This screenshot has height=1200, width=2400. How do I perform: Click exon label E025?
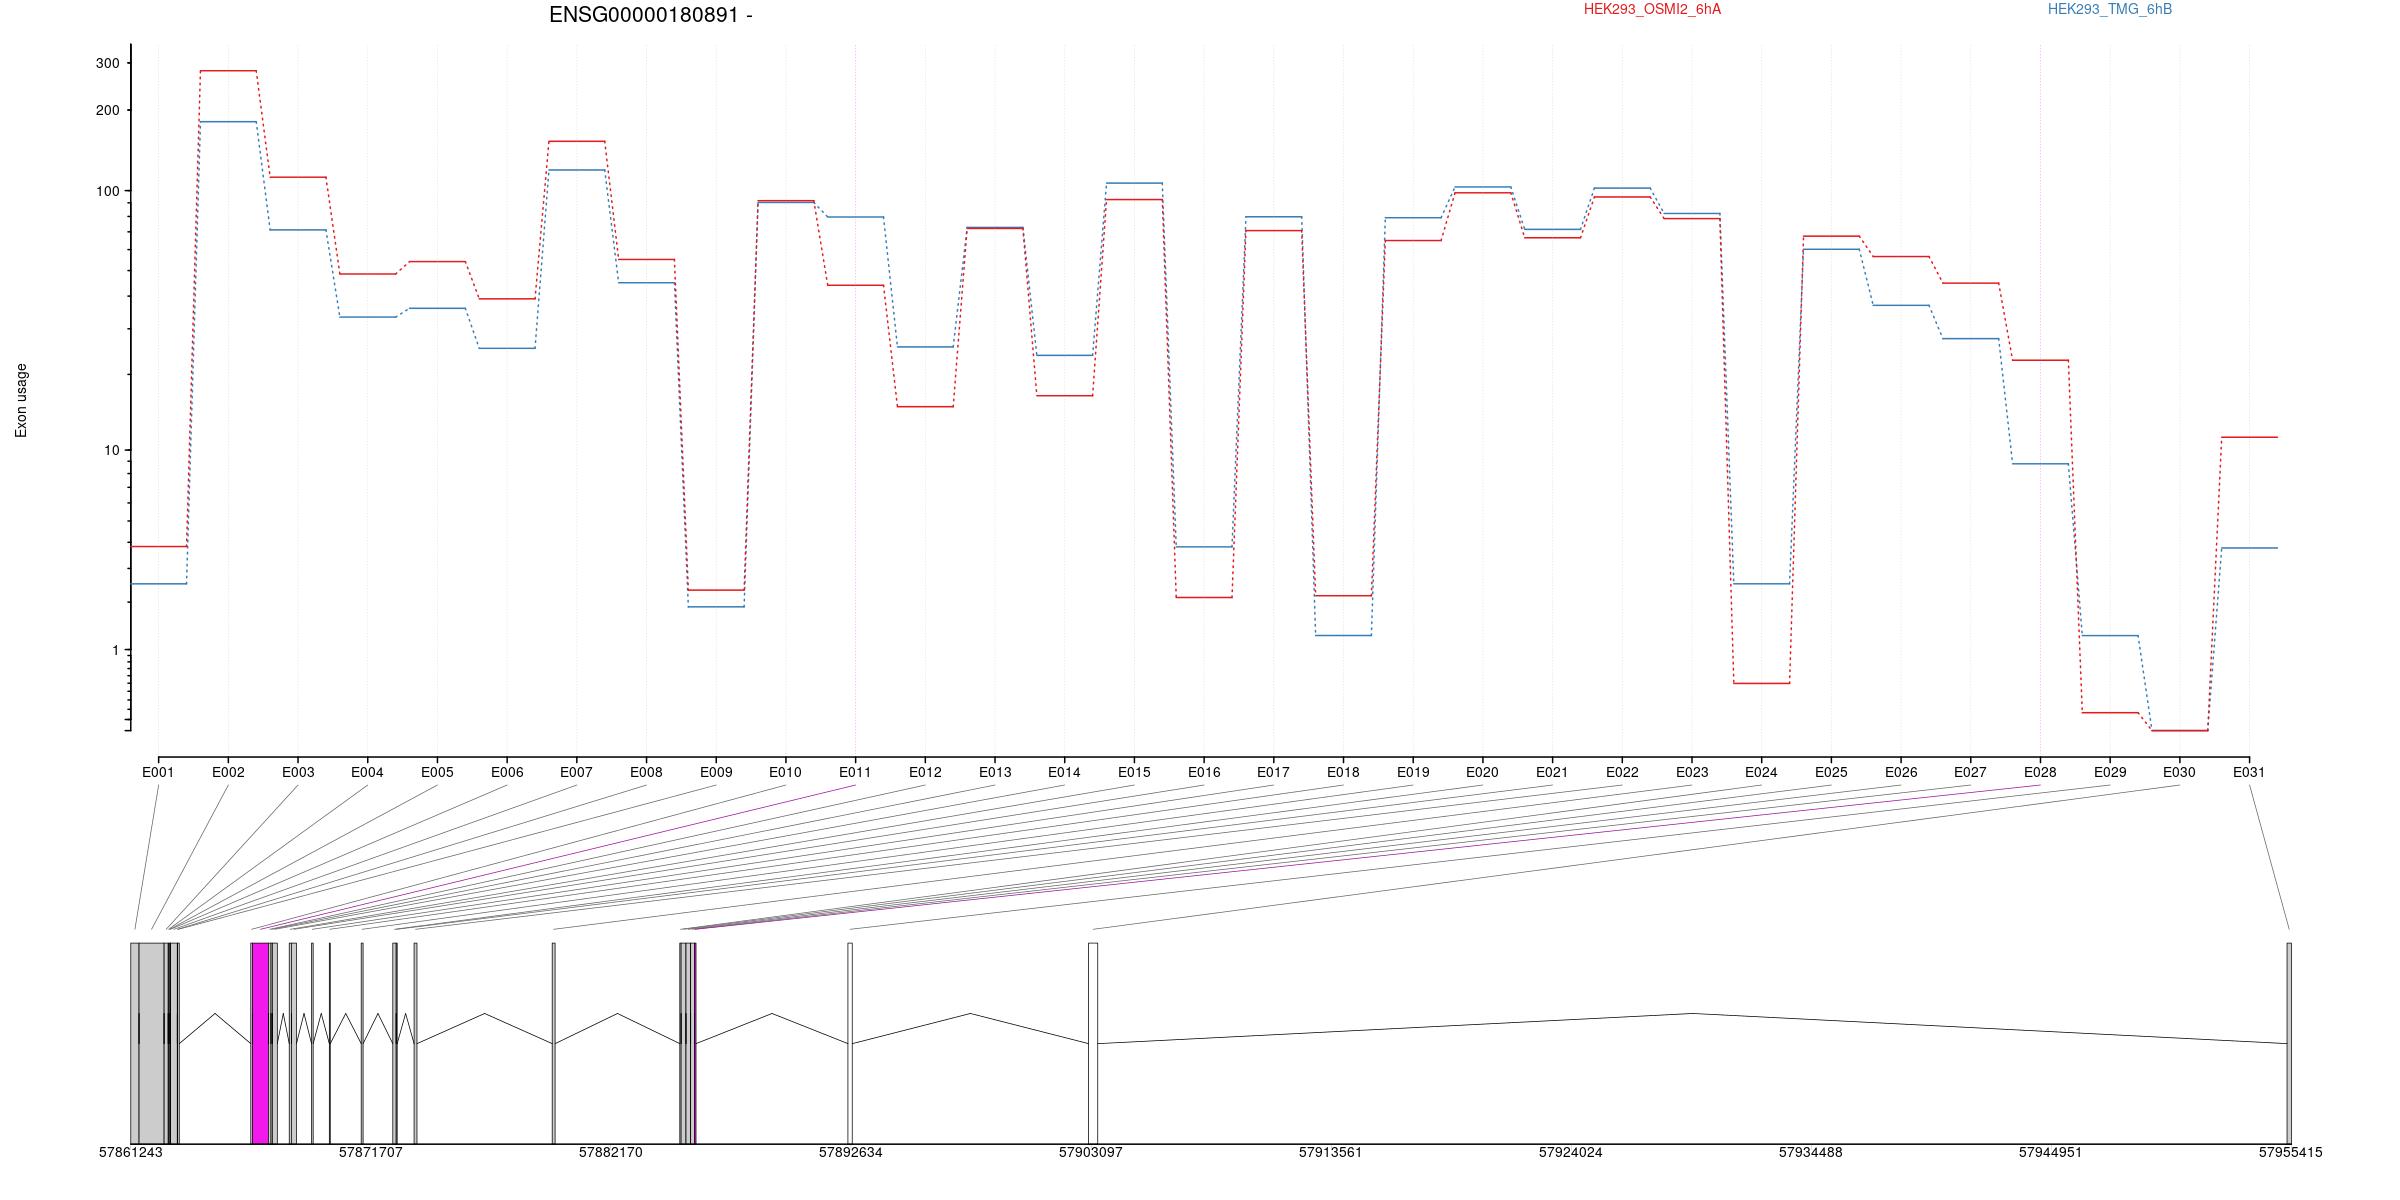1831,772
